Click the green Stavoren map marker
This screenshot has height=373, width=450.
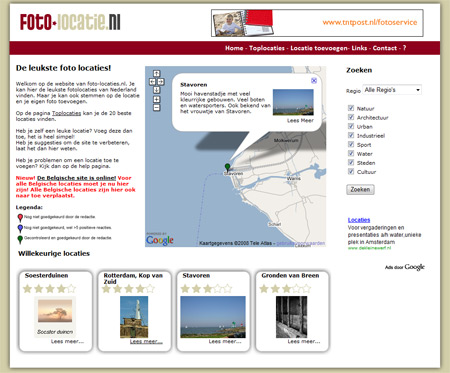(227, 167)
